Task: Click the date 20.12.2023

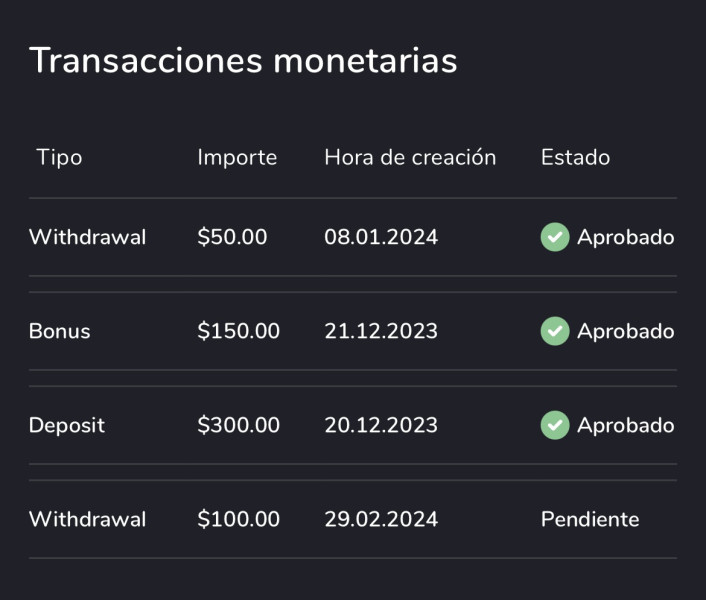Action: pyautogui.click(x=381, y=425)
